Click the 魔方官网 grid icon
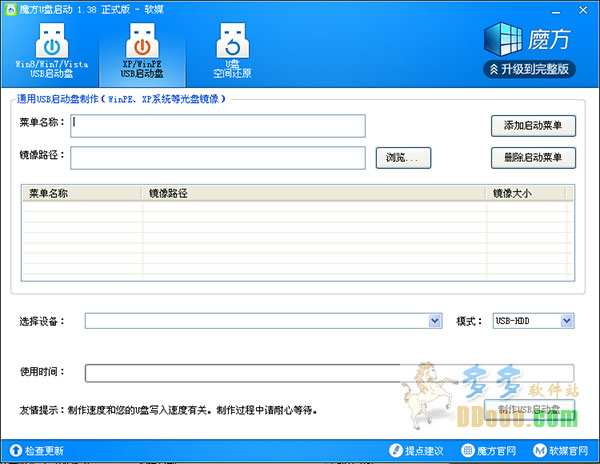 (x=468, y=451)
